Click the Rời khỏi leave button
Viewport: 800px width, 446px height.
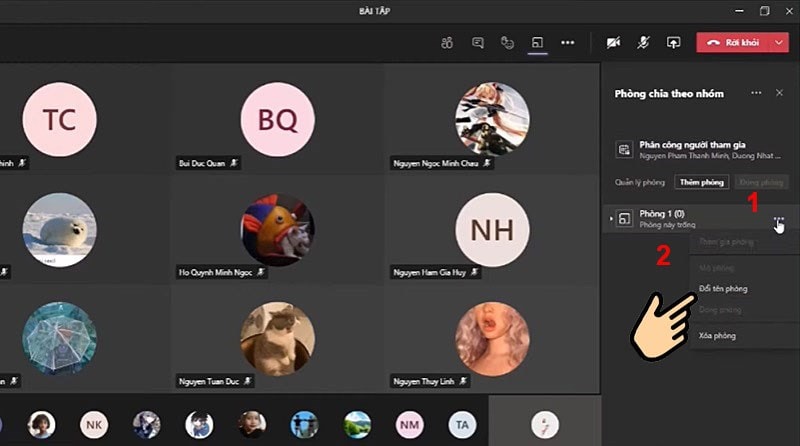coord(734,43)
